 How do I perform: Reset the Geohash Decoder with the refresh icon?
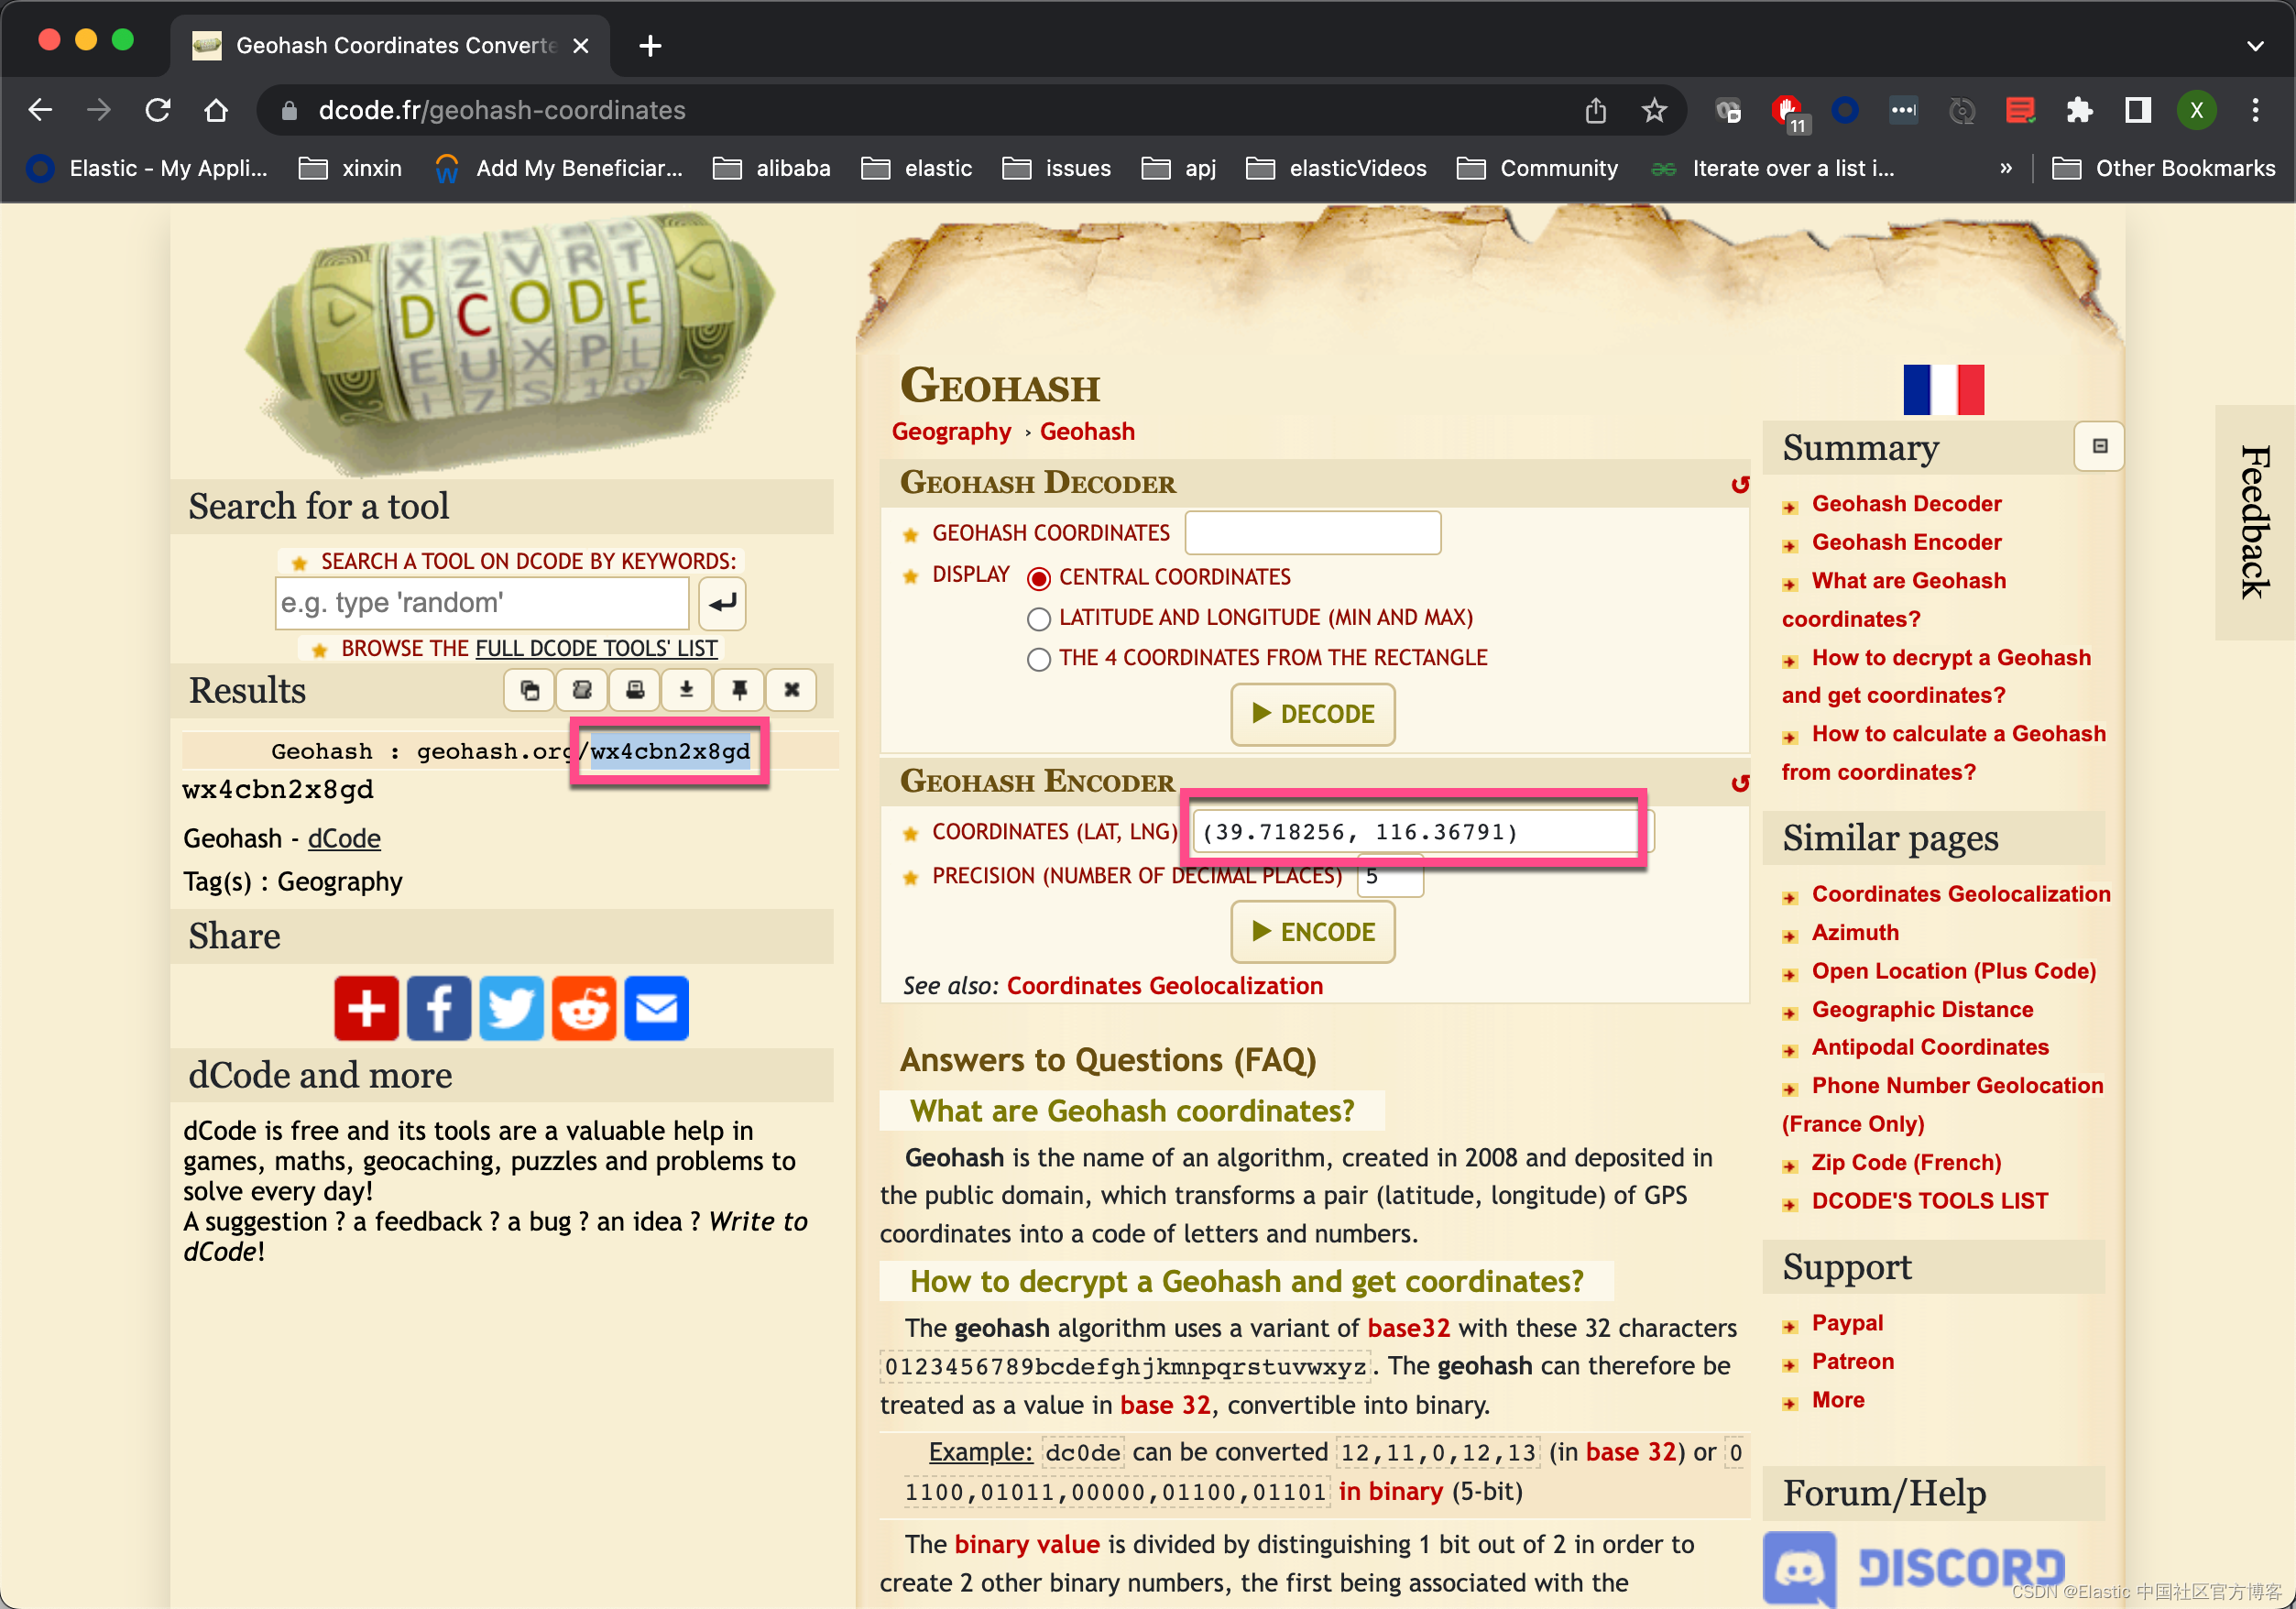tap(1740, 485)
